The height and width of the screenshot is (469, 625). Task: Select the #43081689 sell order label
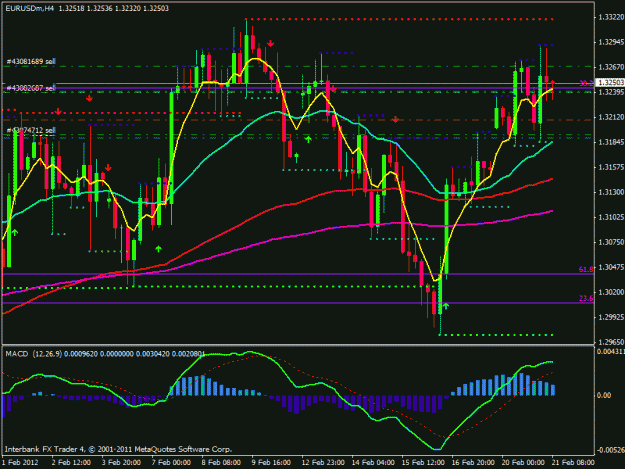(31, 61)
